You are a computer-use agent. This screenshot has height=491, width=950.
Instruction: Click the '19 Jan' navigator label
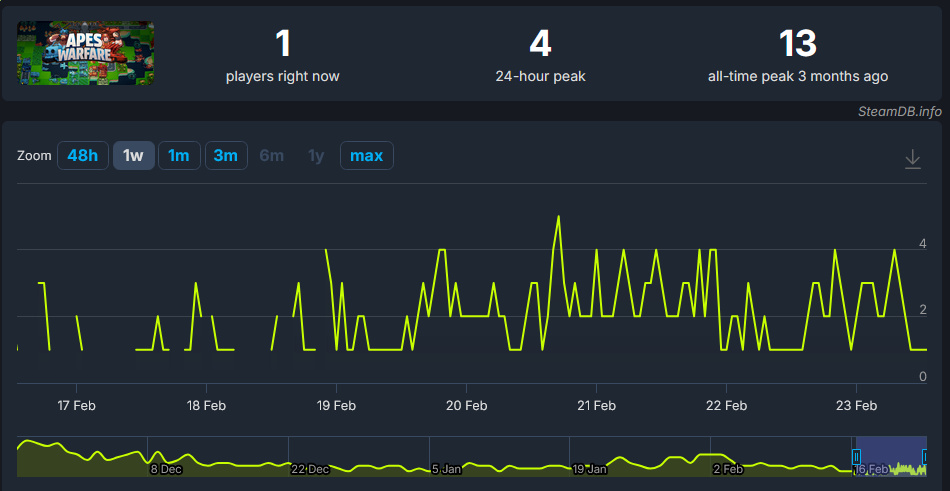(590, 469)
